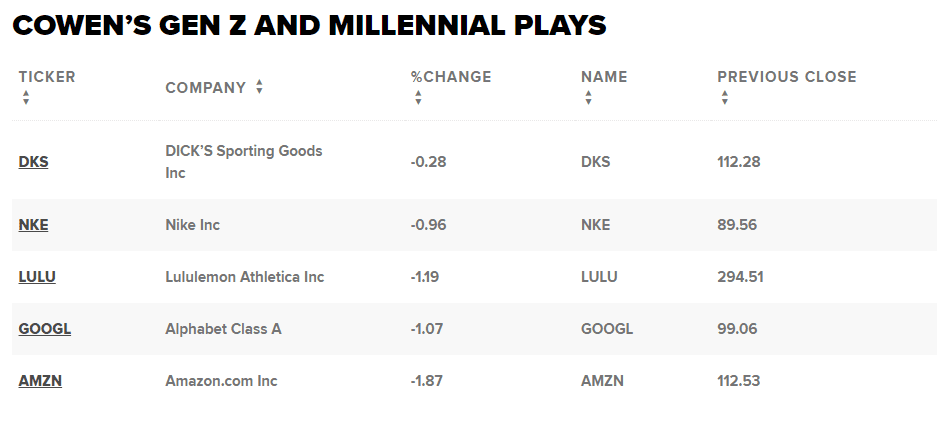Image resolution: width=939 pixels, height=421 pixels.
Task: Click the sort arrows under PREVIOUS CLOSE header
Action: pyautogui.click(x=724, y=98)
